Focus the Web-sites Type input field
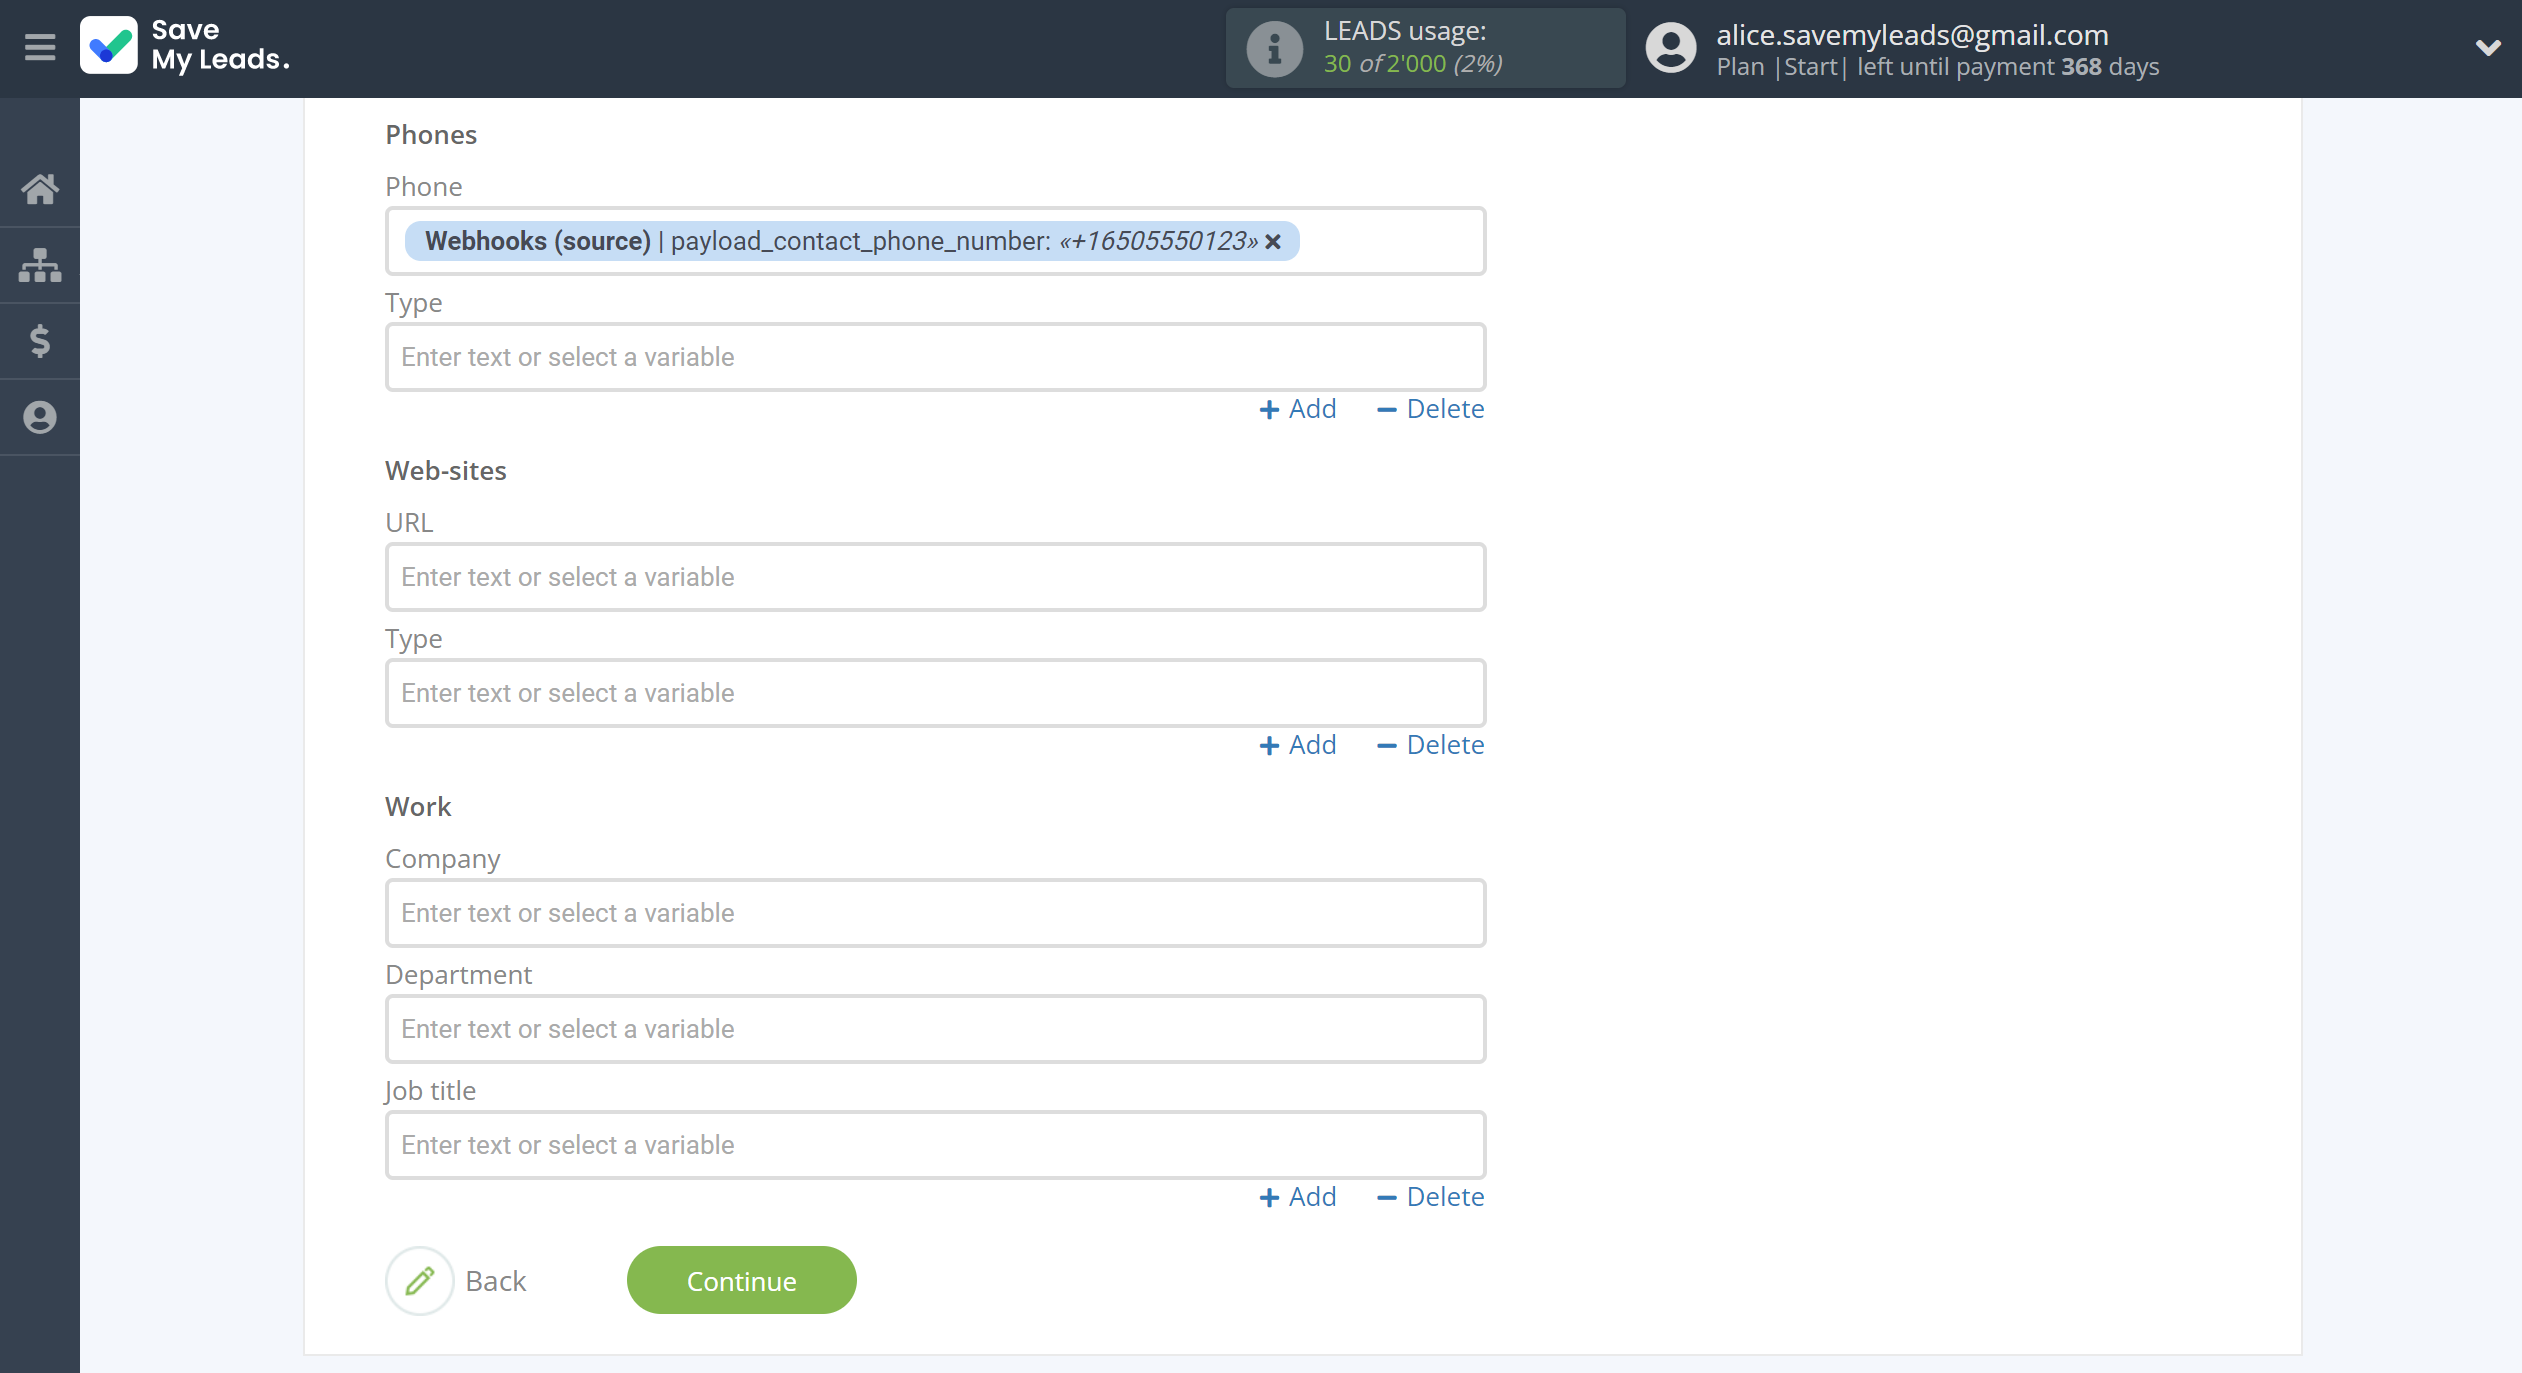 (935, 693)
